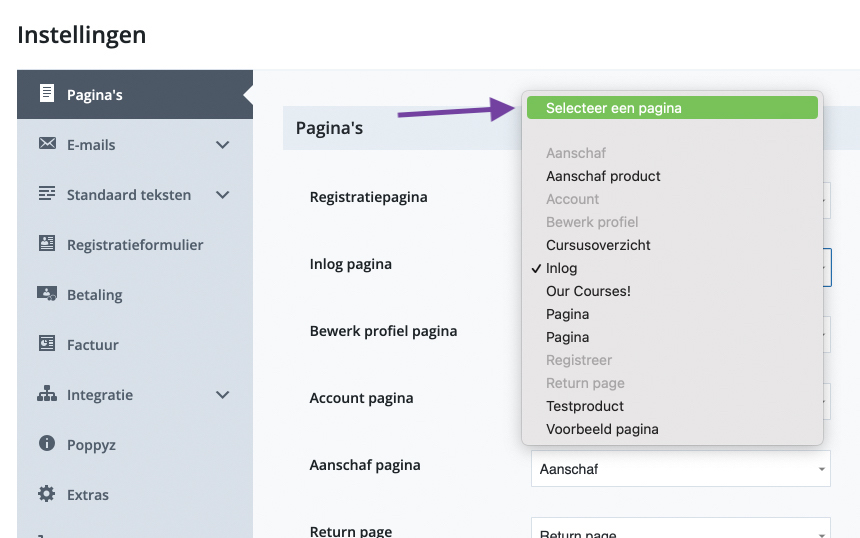The image size is (860, 538).
Task: Click the Factuur invoice icon
Action: point(46,344)
